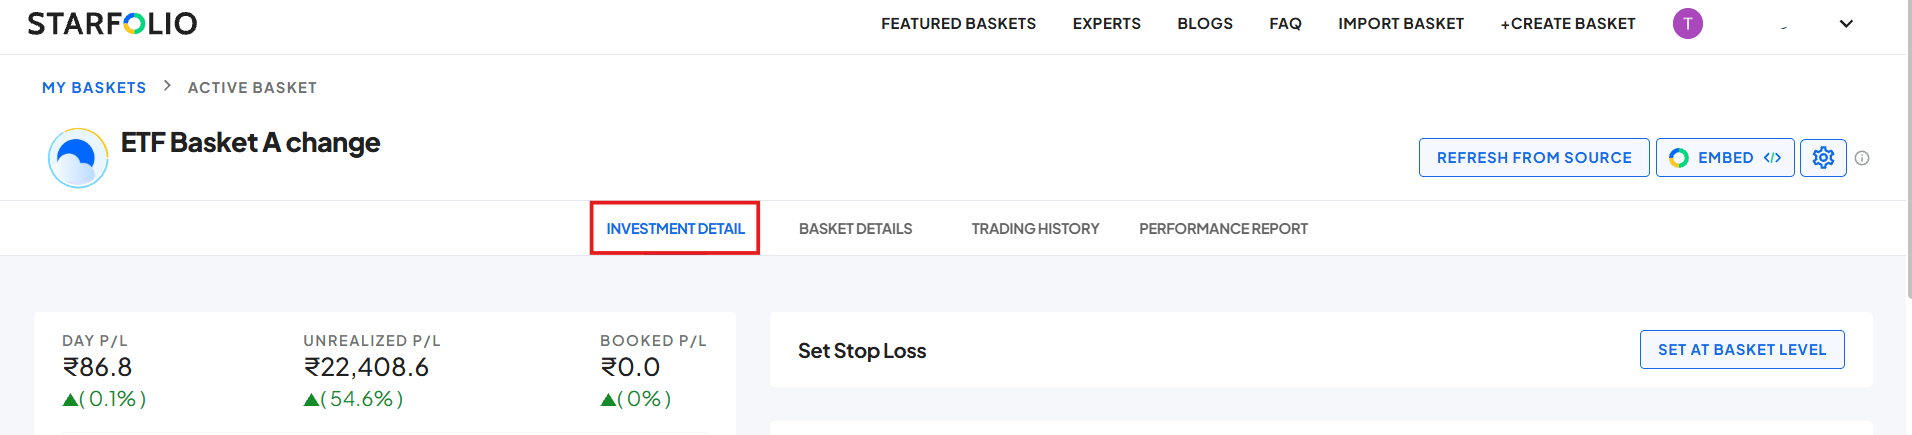
Task: Click the Embed code brackets icon
Action: click(1772, 158)
